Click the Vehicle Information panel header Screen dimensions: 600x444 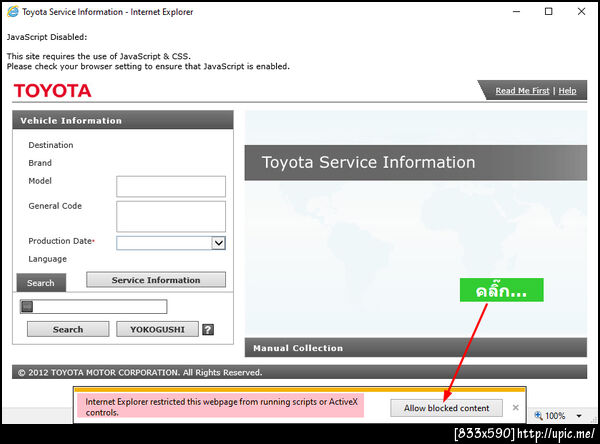123,120
